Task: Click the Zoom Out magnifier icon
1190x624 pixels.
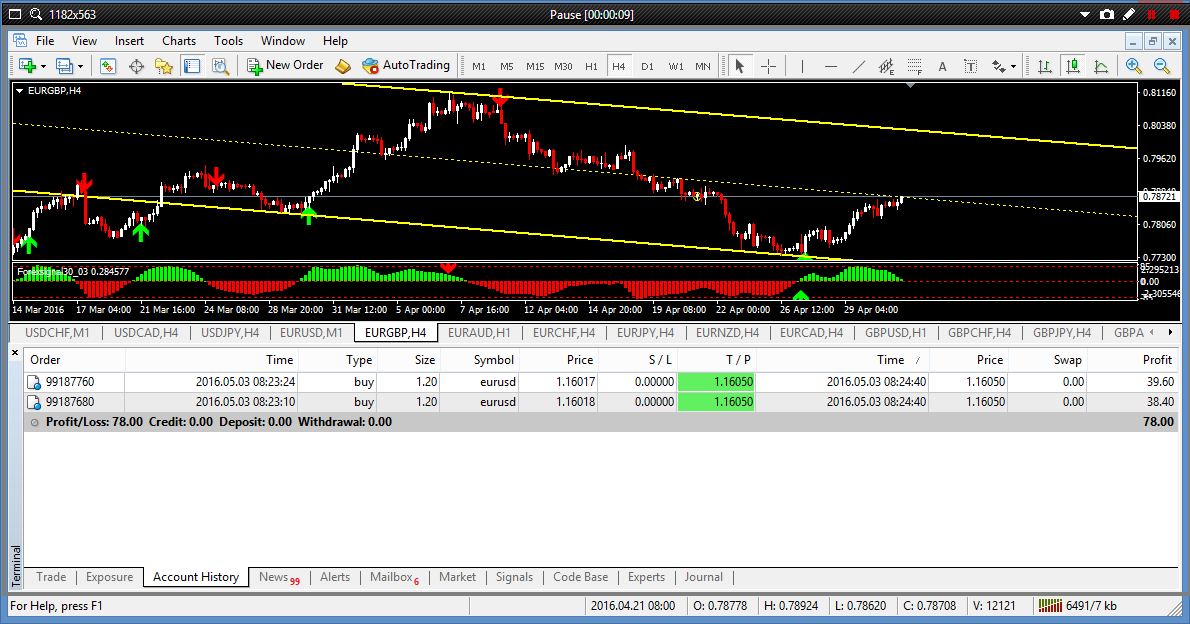Action: [1162, 66]
